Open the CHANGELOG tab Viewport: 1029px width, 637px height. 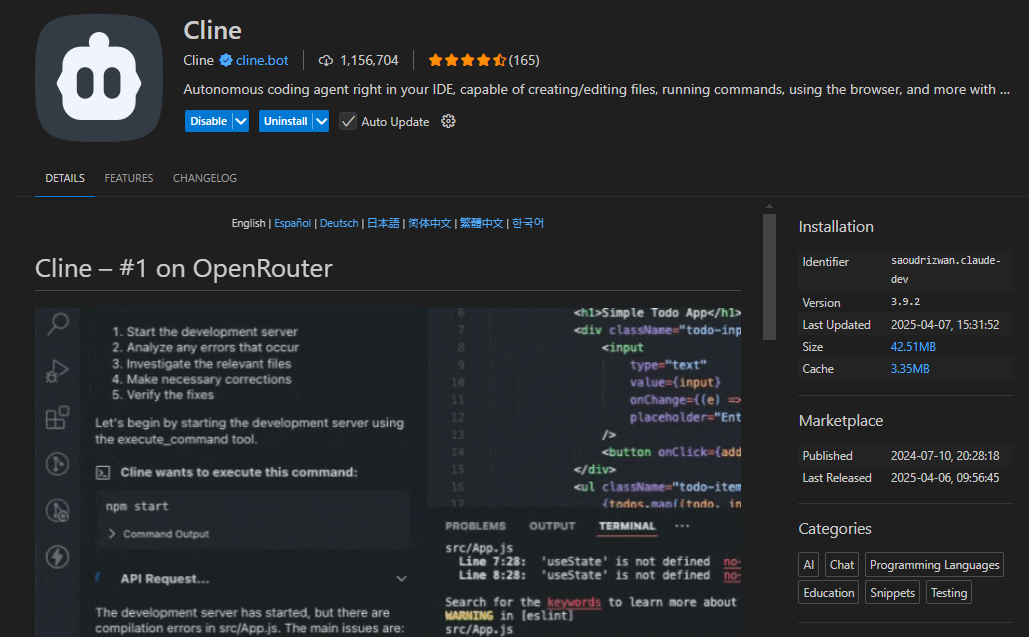click(204, 178)
